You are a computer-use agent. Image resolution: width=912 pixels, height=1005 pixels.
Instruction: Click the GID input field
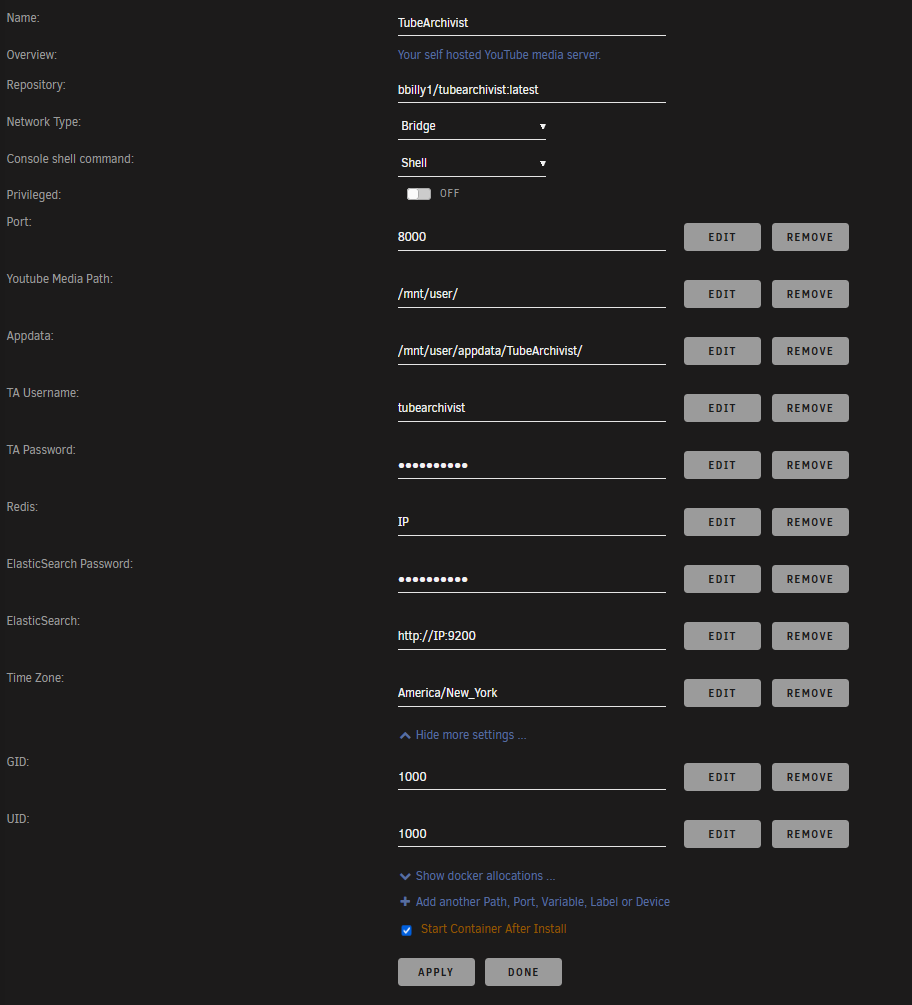click(x=531, y=777)
